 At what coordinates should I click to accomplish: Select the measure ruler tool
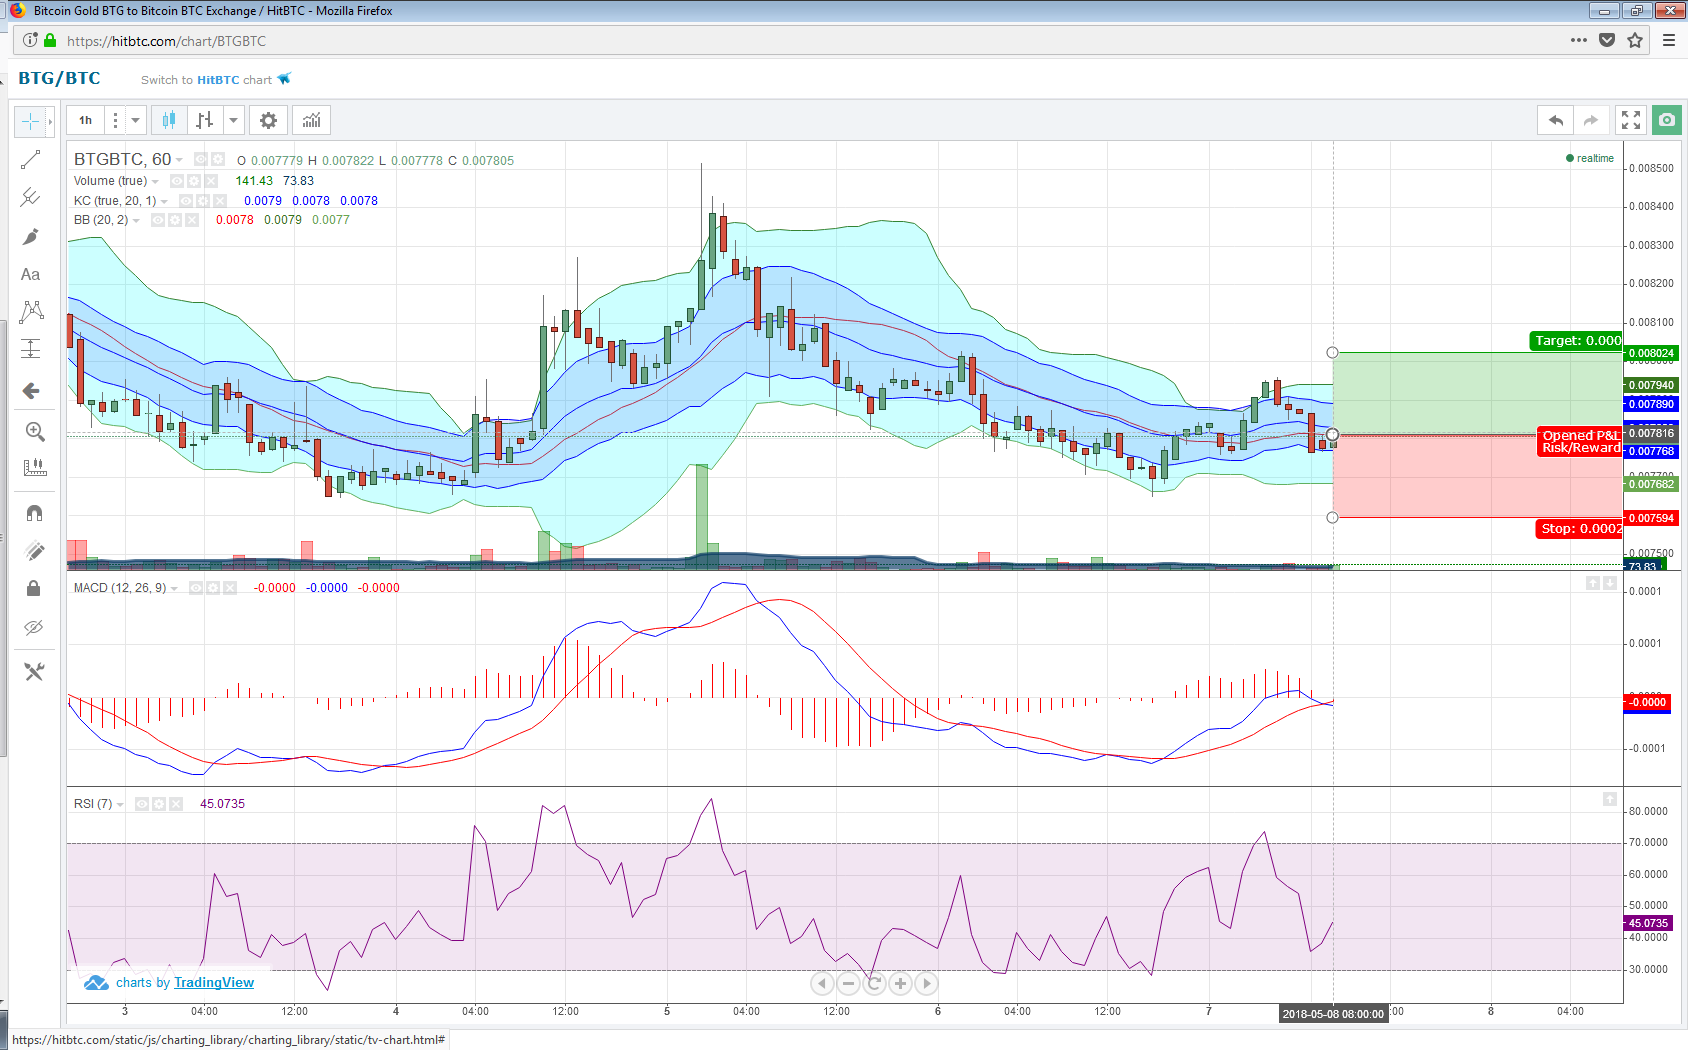click(x=35, y=468)
